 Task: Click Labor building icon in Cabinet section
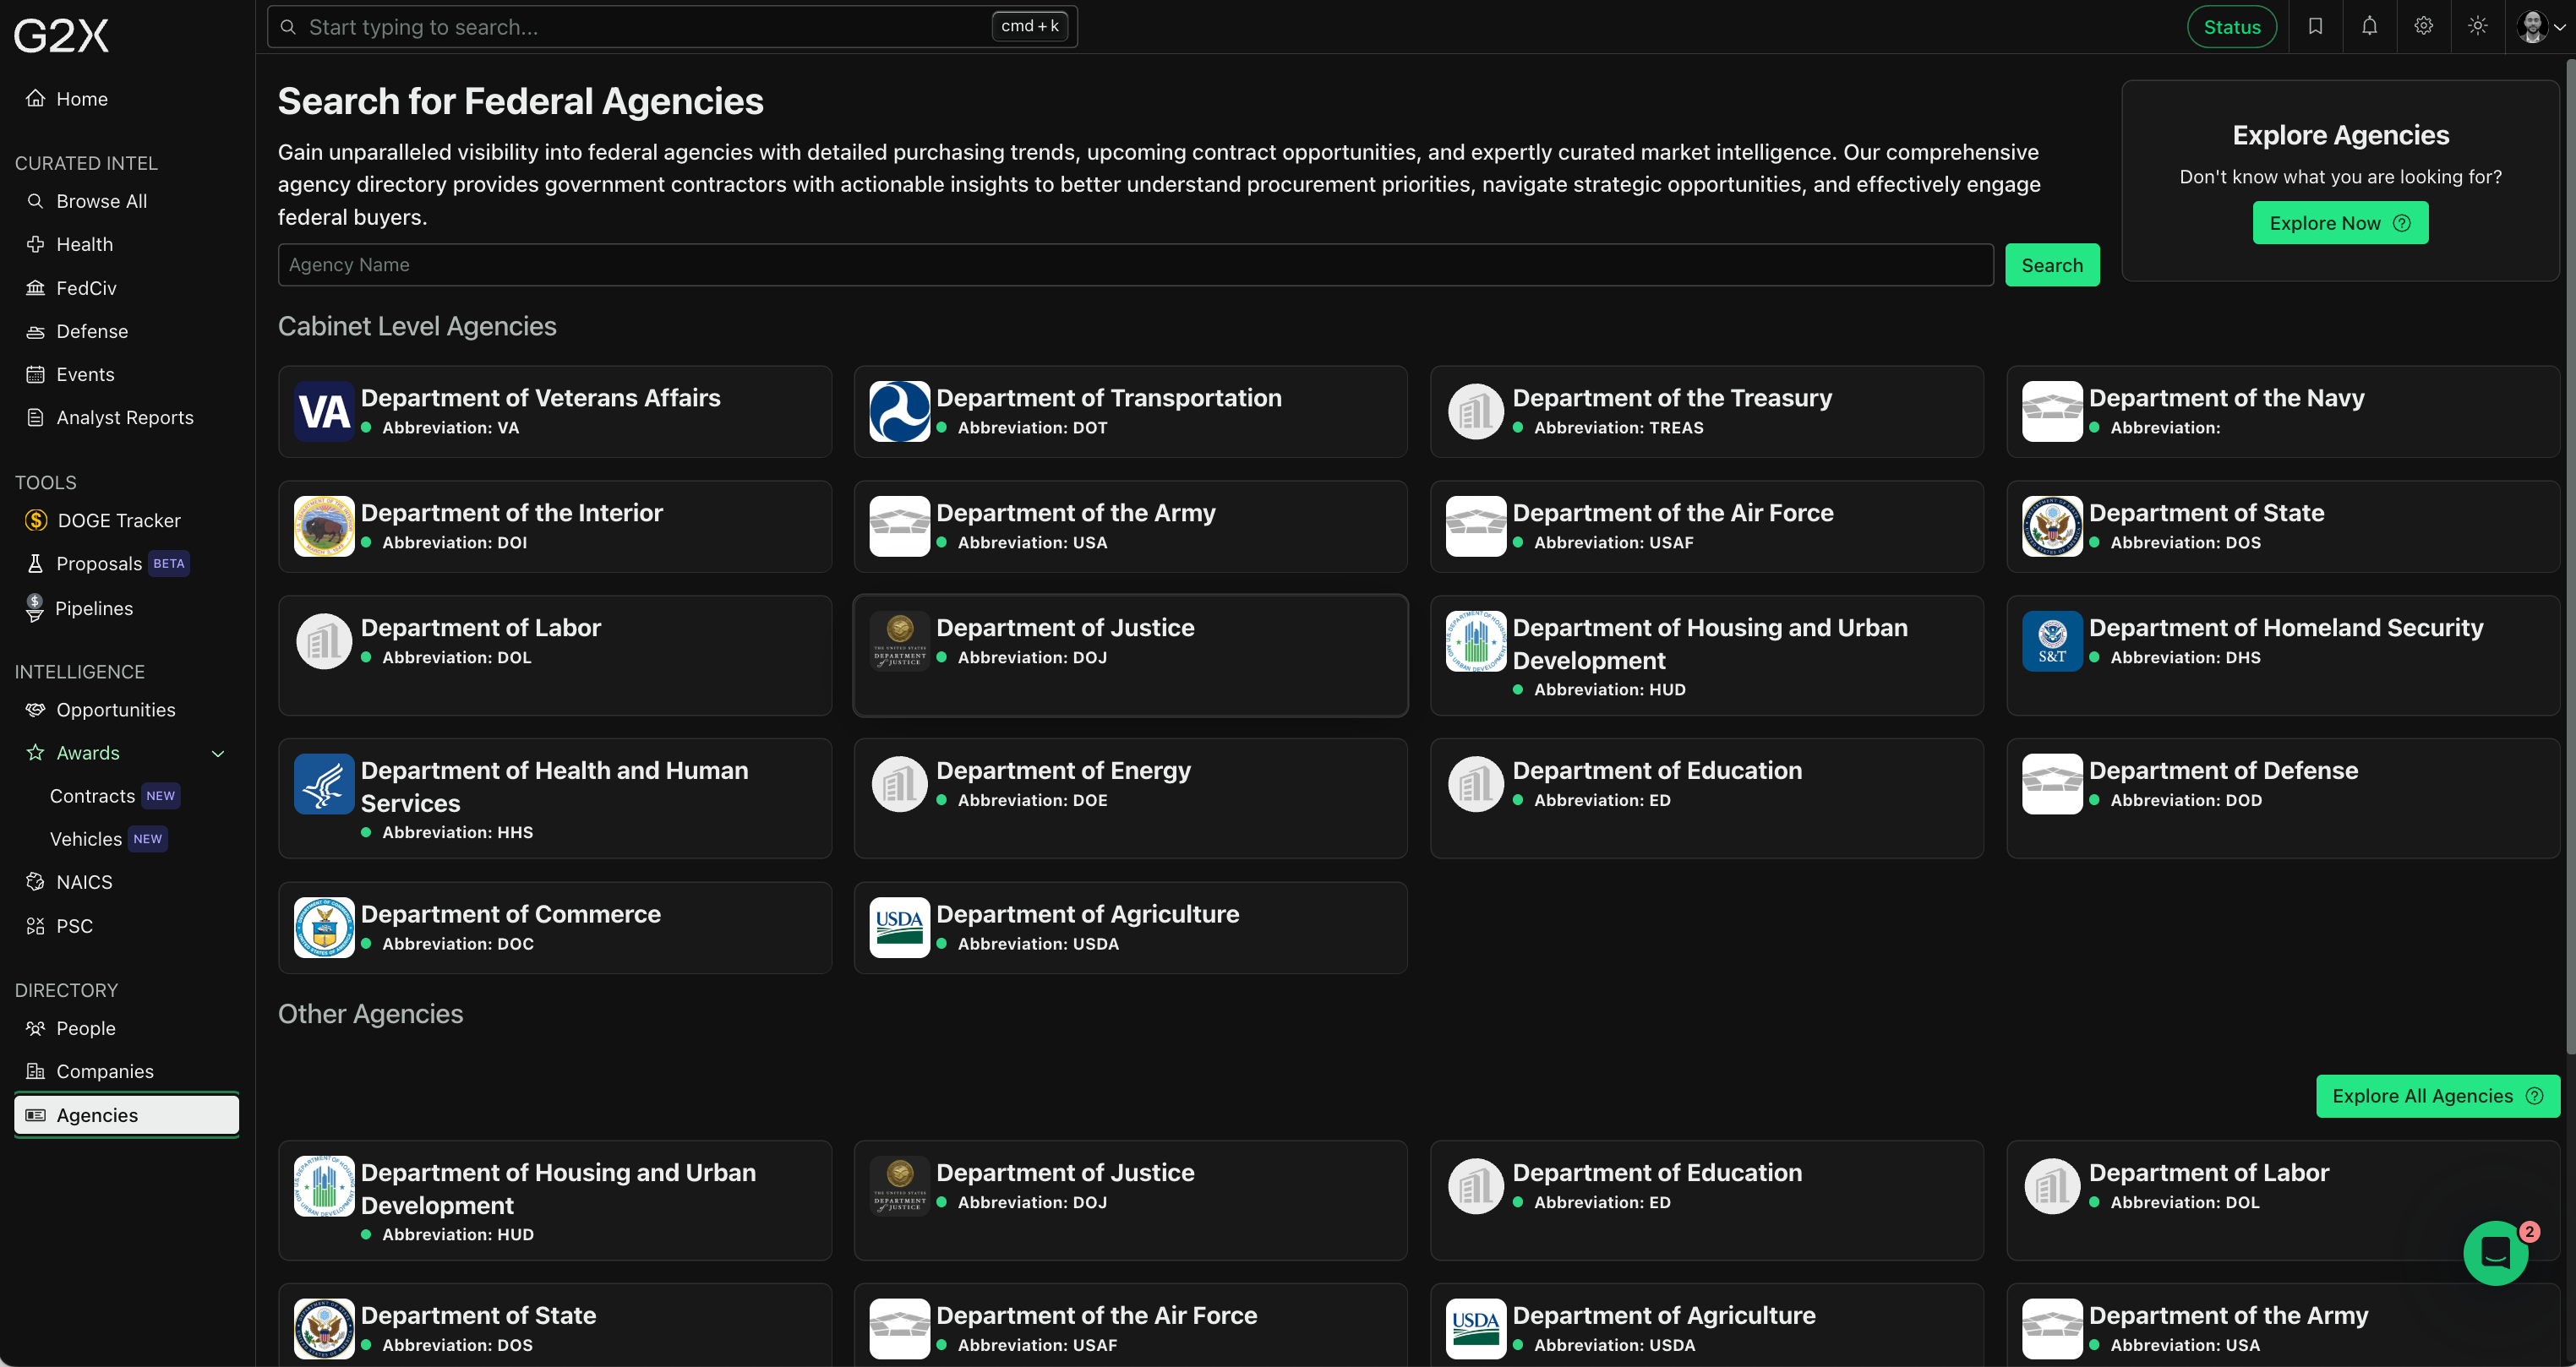[324, 641]
